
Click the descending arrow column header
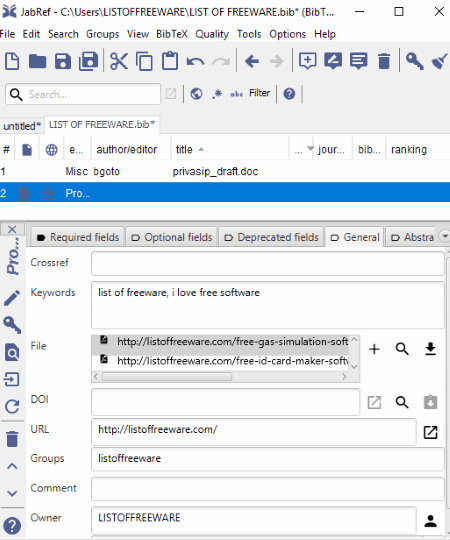(301, 149)
